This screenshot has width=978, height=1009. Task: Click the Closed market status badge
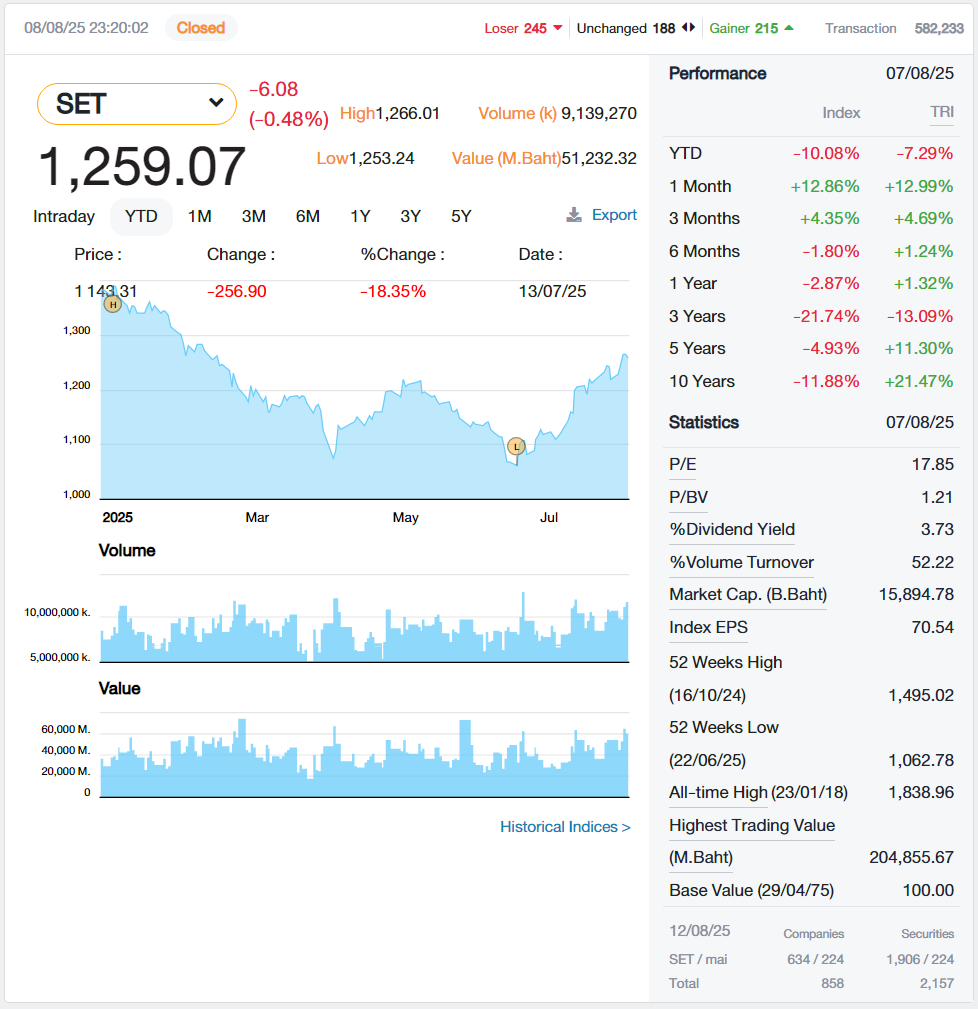(201, 28)
